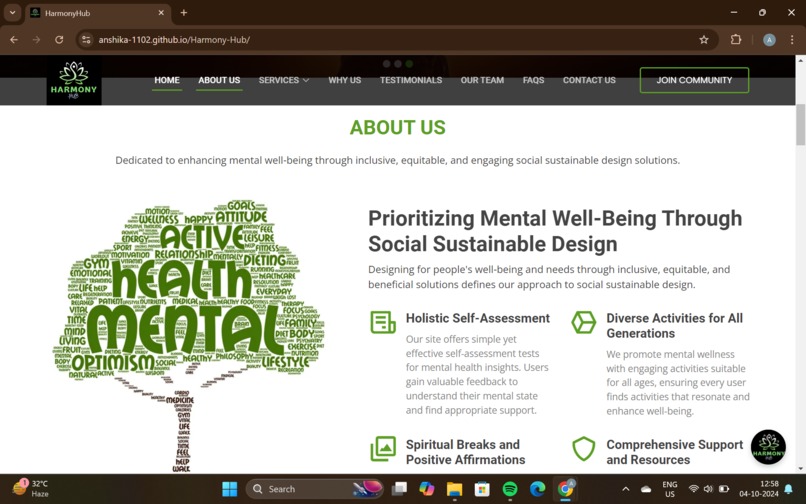Switch ENG US input language
The height and width of the screenshot is (504, 806).
669,489
